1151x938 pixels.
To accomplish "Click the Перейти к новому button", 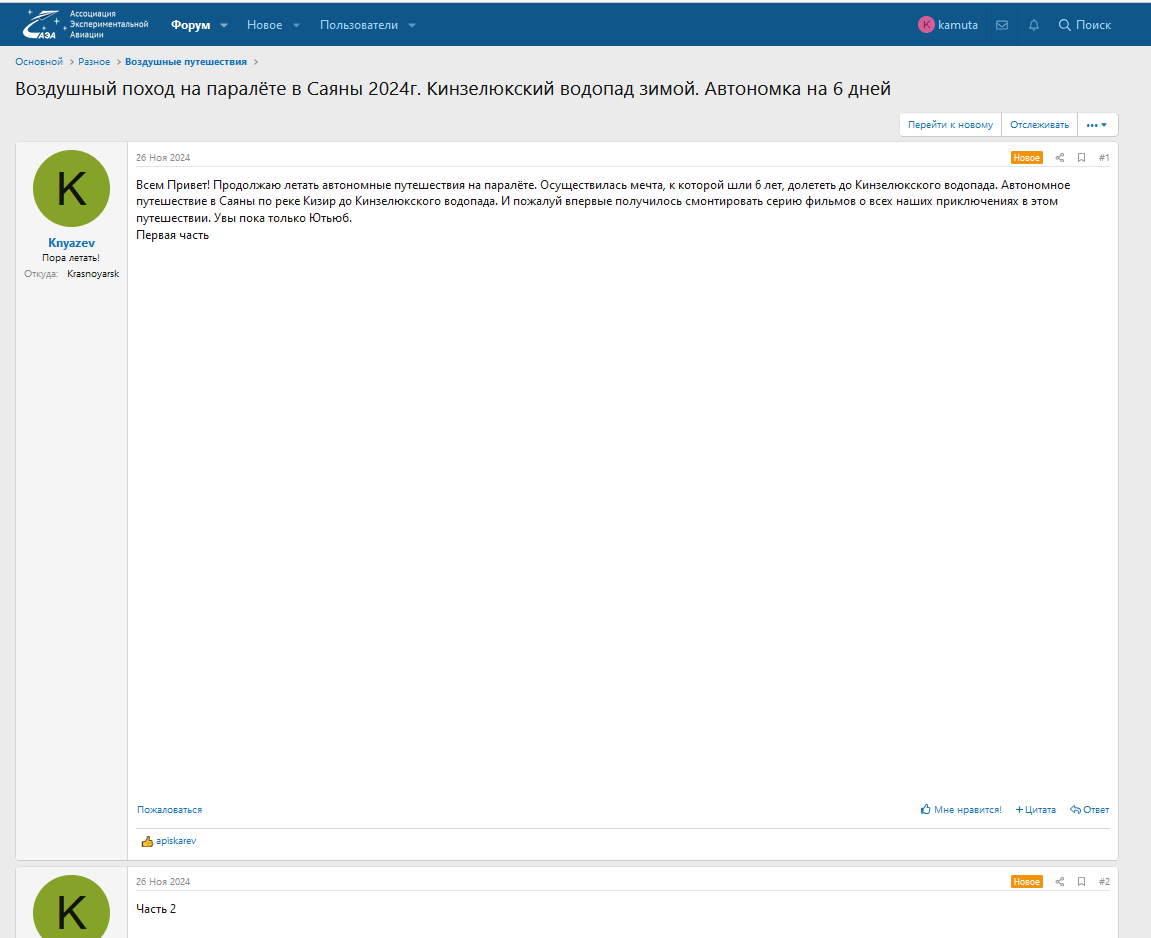I will [x=950, y=125].
